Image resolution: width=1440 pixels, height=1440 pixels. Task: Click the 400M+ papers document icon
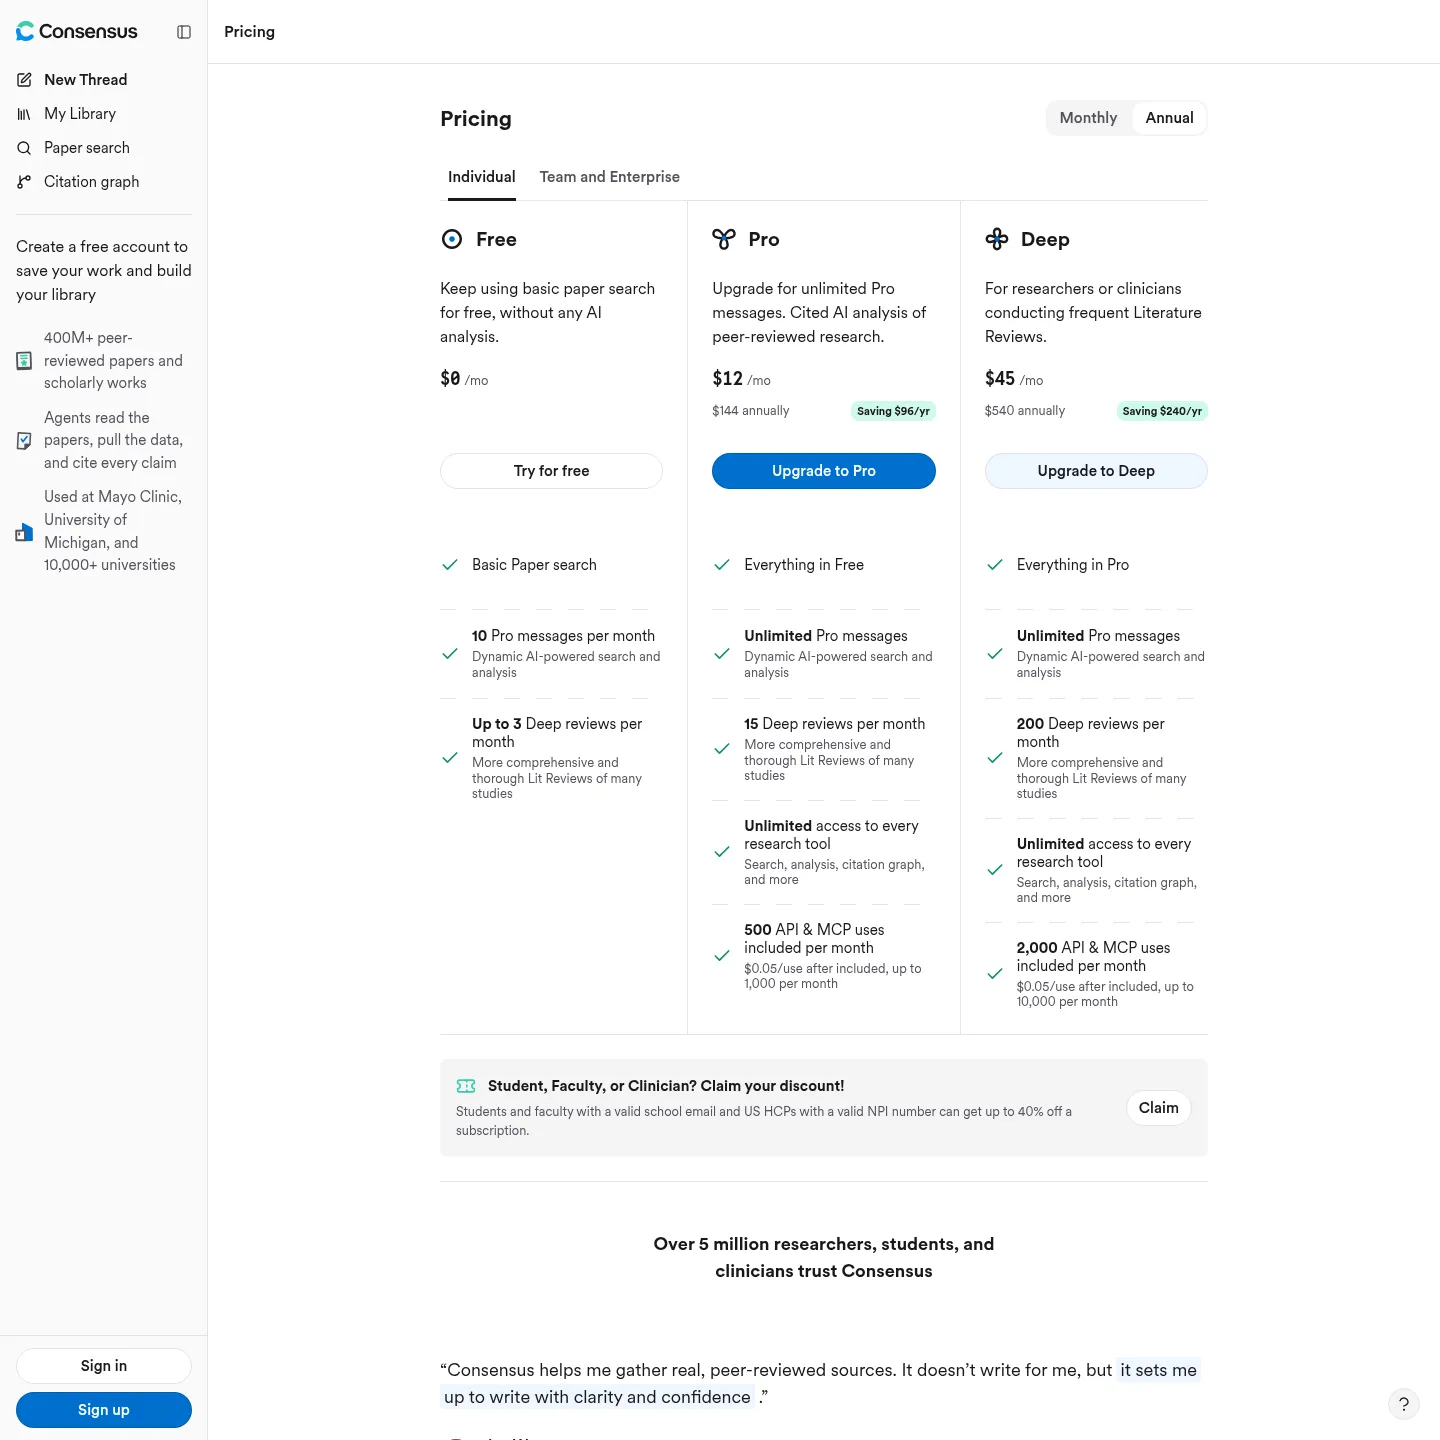(x=24, y=361)
